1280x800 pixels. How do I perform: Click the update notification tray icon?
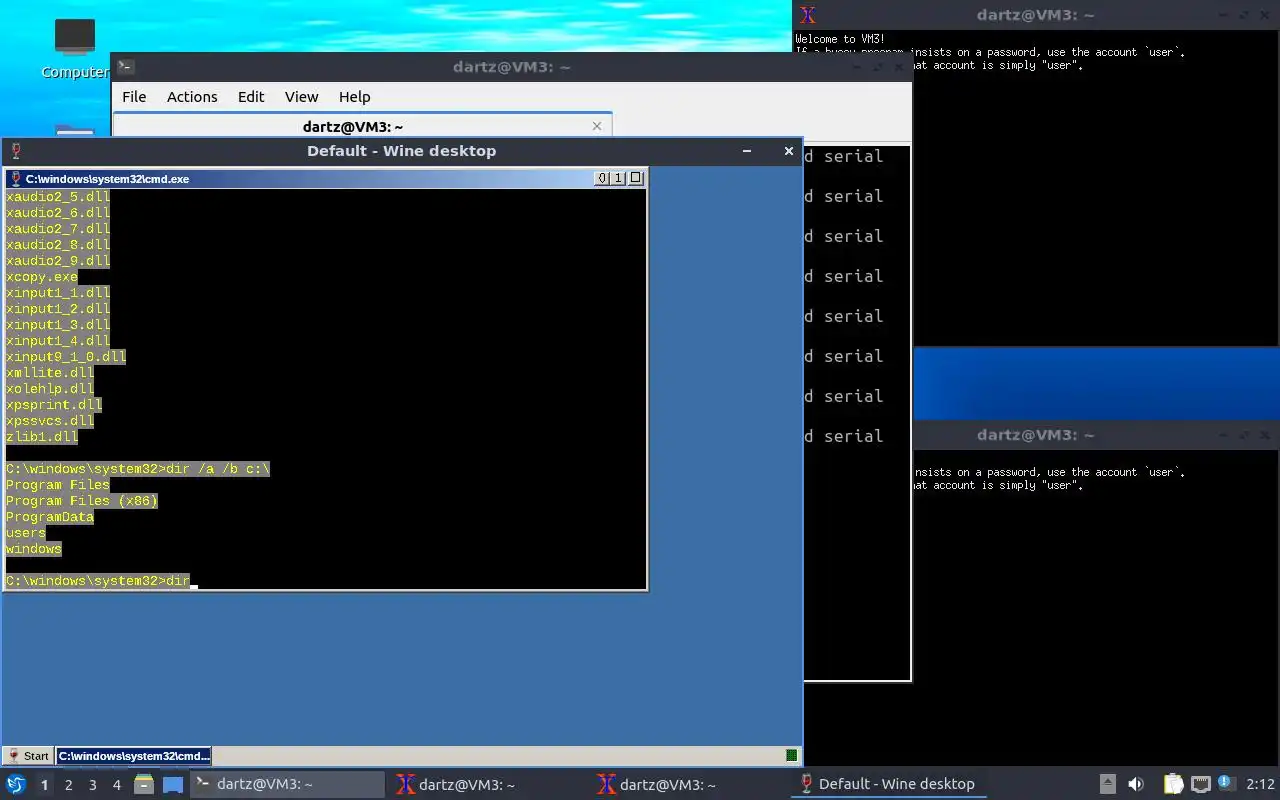click(x=1227, y=784)
